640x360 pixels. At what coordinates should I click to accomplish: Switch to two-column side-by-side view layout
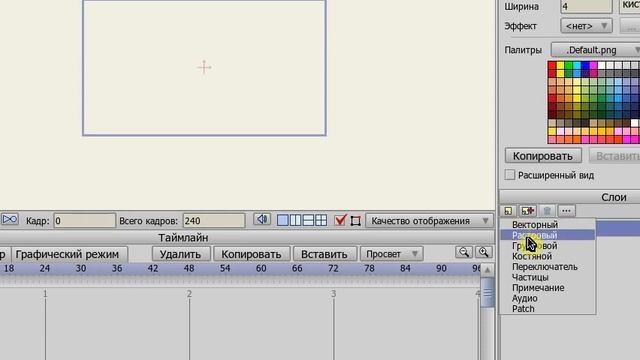tap(295, 220)
